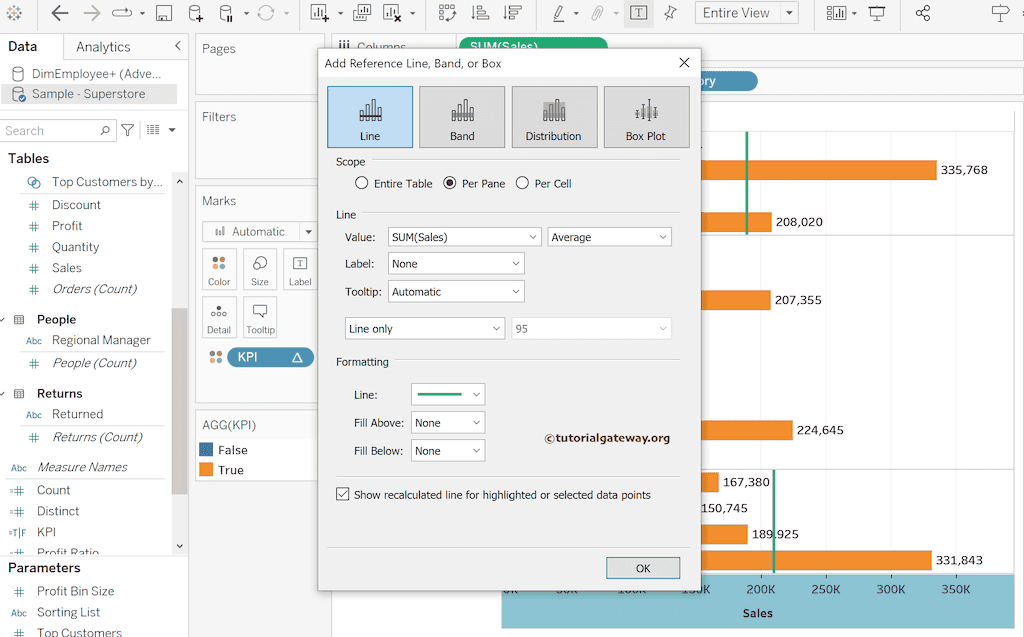Open the green Line style swatch picker
This screenshot has width=1024, height=637.
(447, 394)
